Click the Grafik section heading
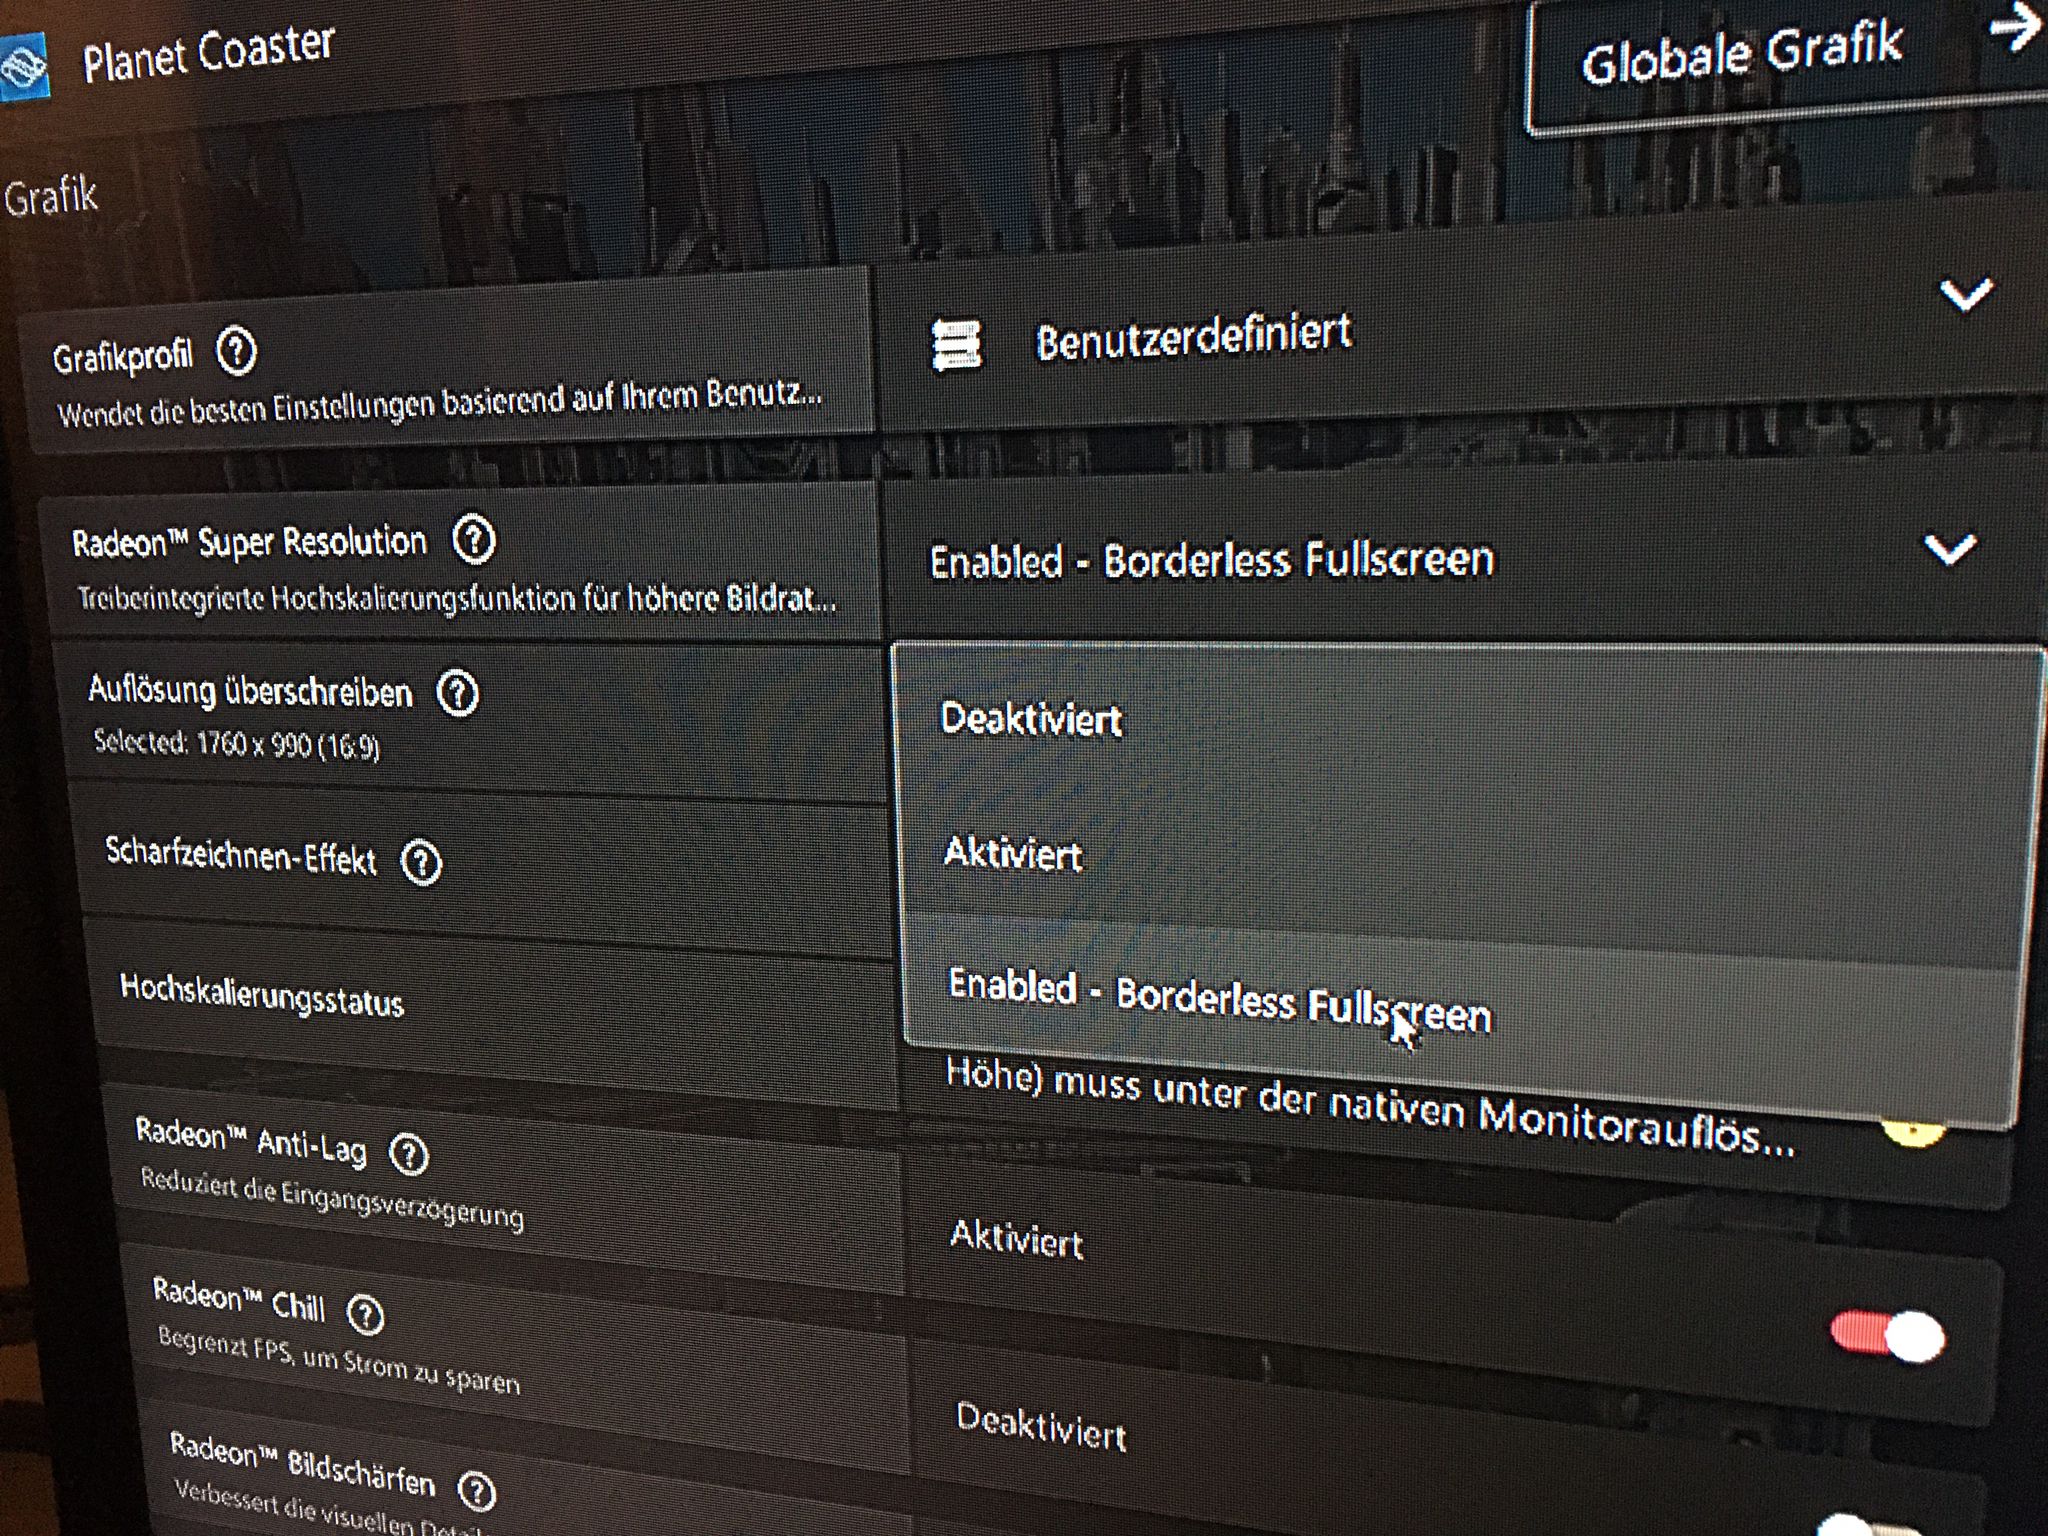Viewport: 2048px width, 1536px height. point(50,196)
